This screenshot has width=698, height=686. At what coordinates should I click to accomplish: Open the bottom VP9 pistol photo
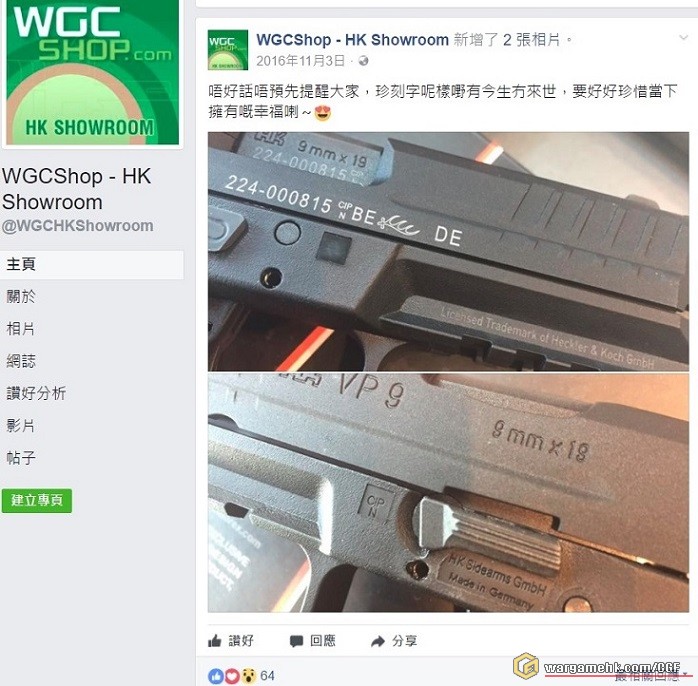(x=448, y=493)
